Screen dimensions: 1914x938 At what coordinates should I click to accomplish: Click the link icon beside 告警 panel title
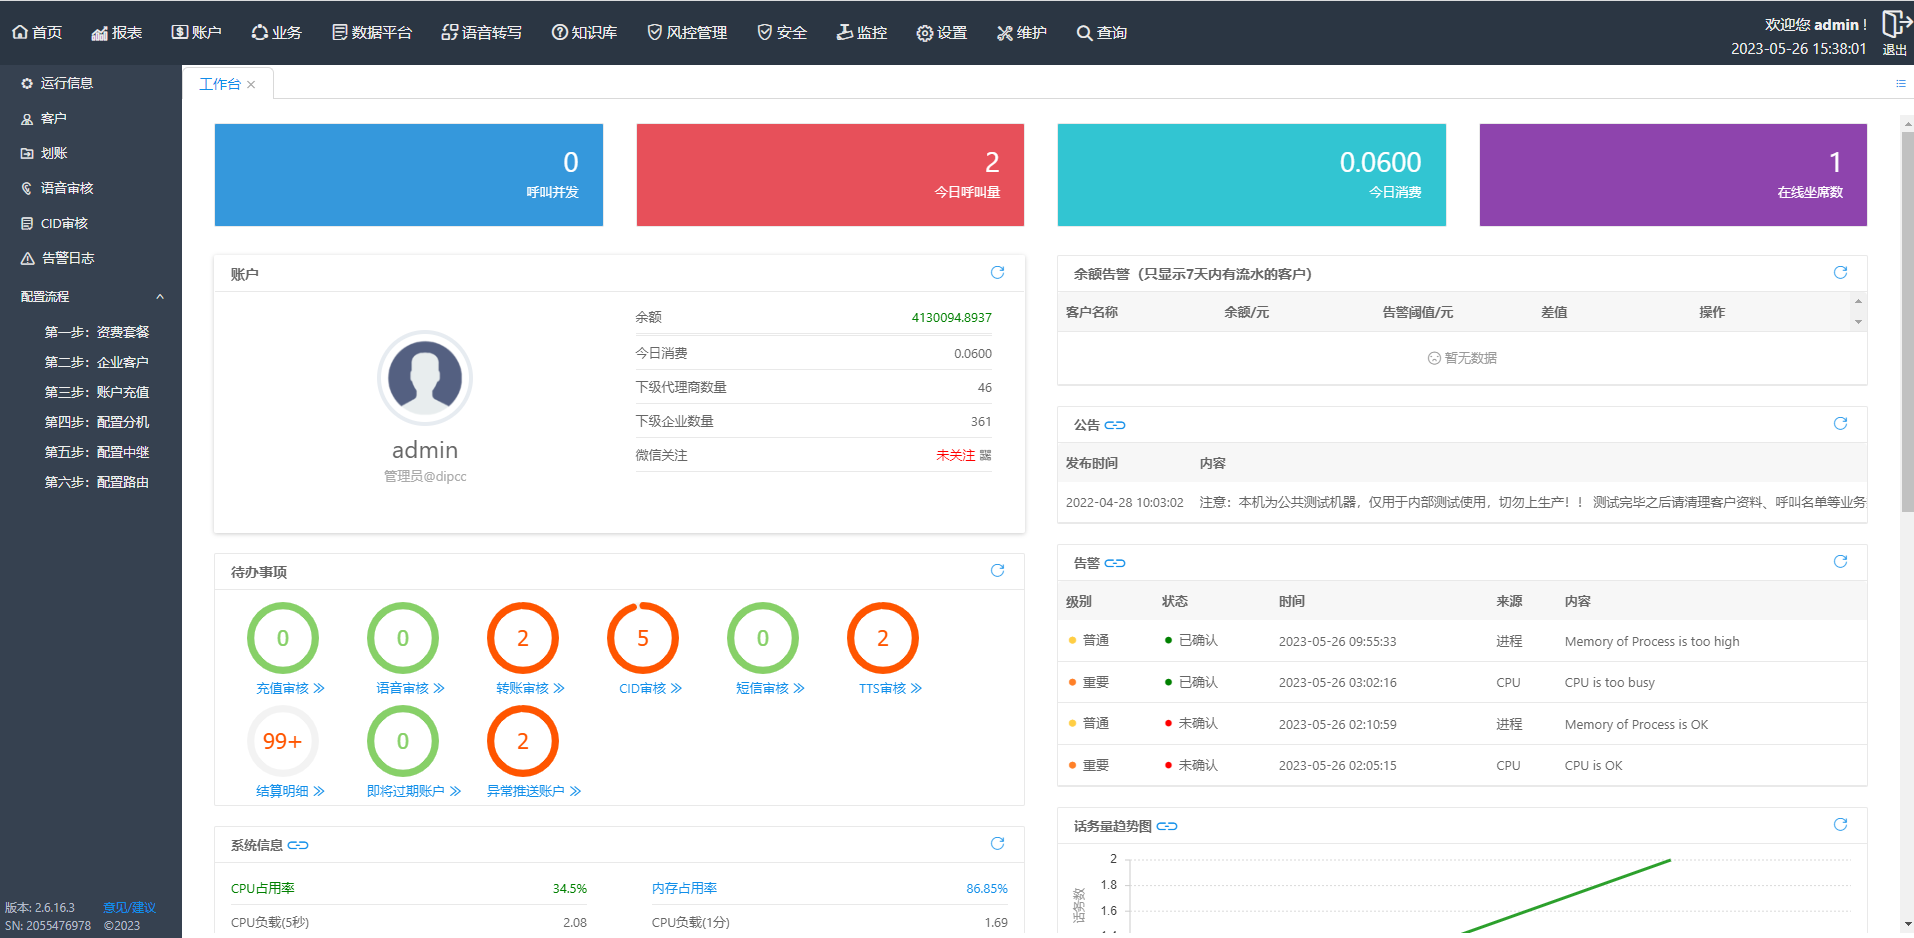[x=1115, y=564]
